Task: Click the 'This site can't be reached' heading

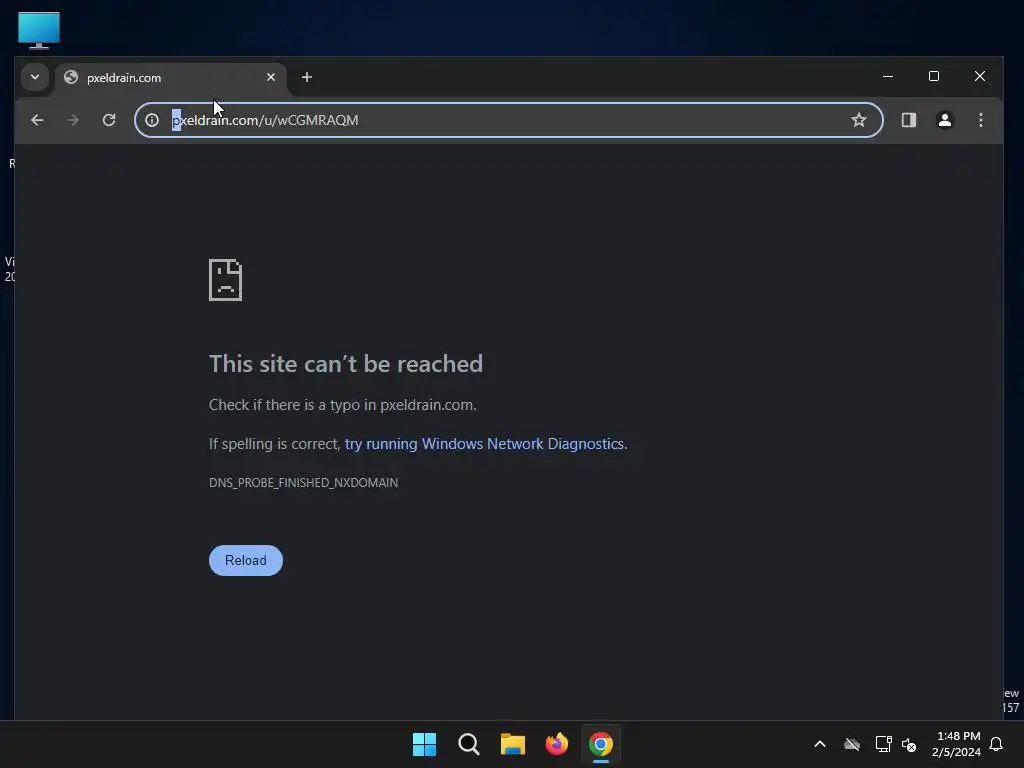Action: coord(345,364)
